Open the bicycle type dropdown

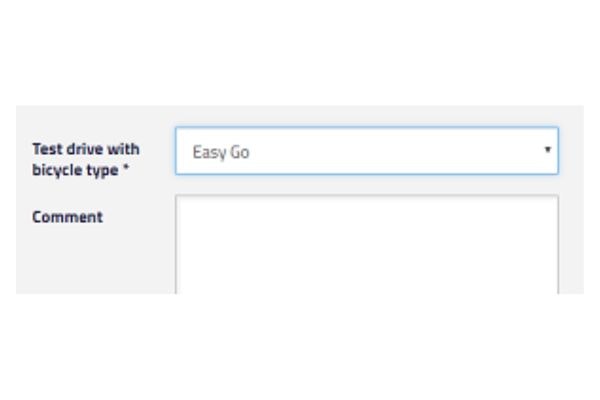click(366, 151)
